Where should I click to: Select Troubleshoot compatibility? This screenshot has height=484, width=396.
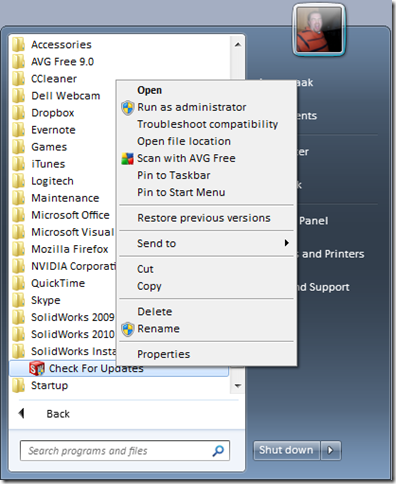pos(207,124)
